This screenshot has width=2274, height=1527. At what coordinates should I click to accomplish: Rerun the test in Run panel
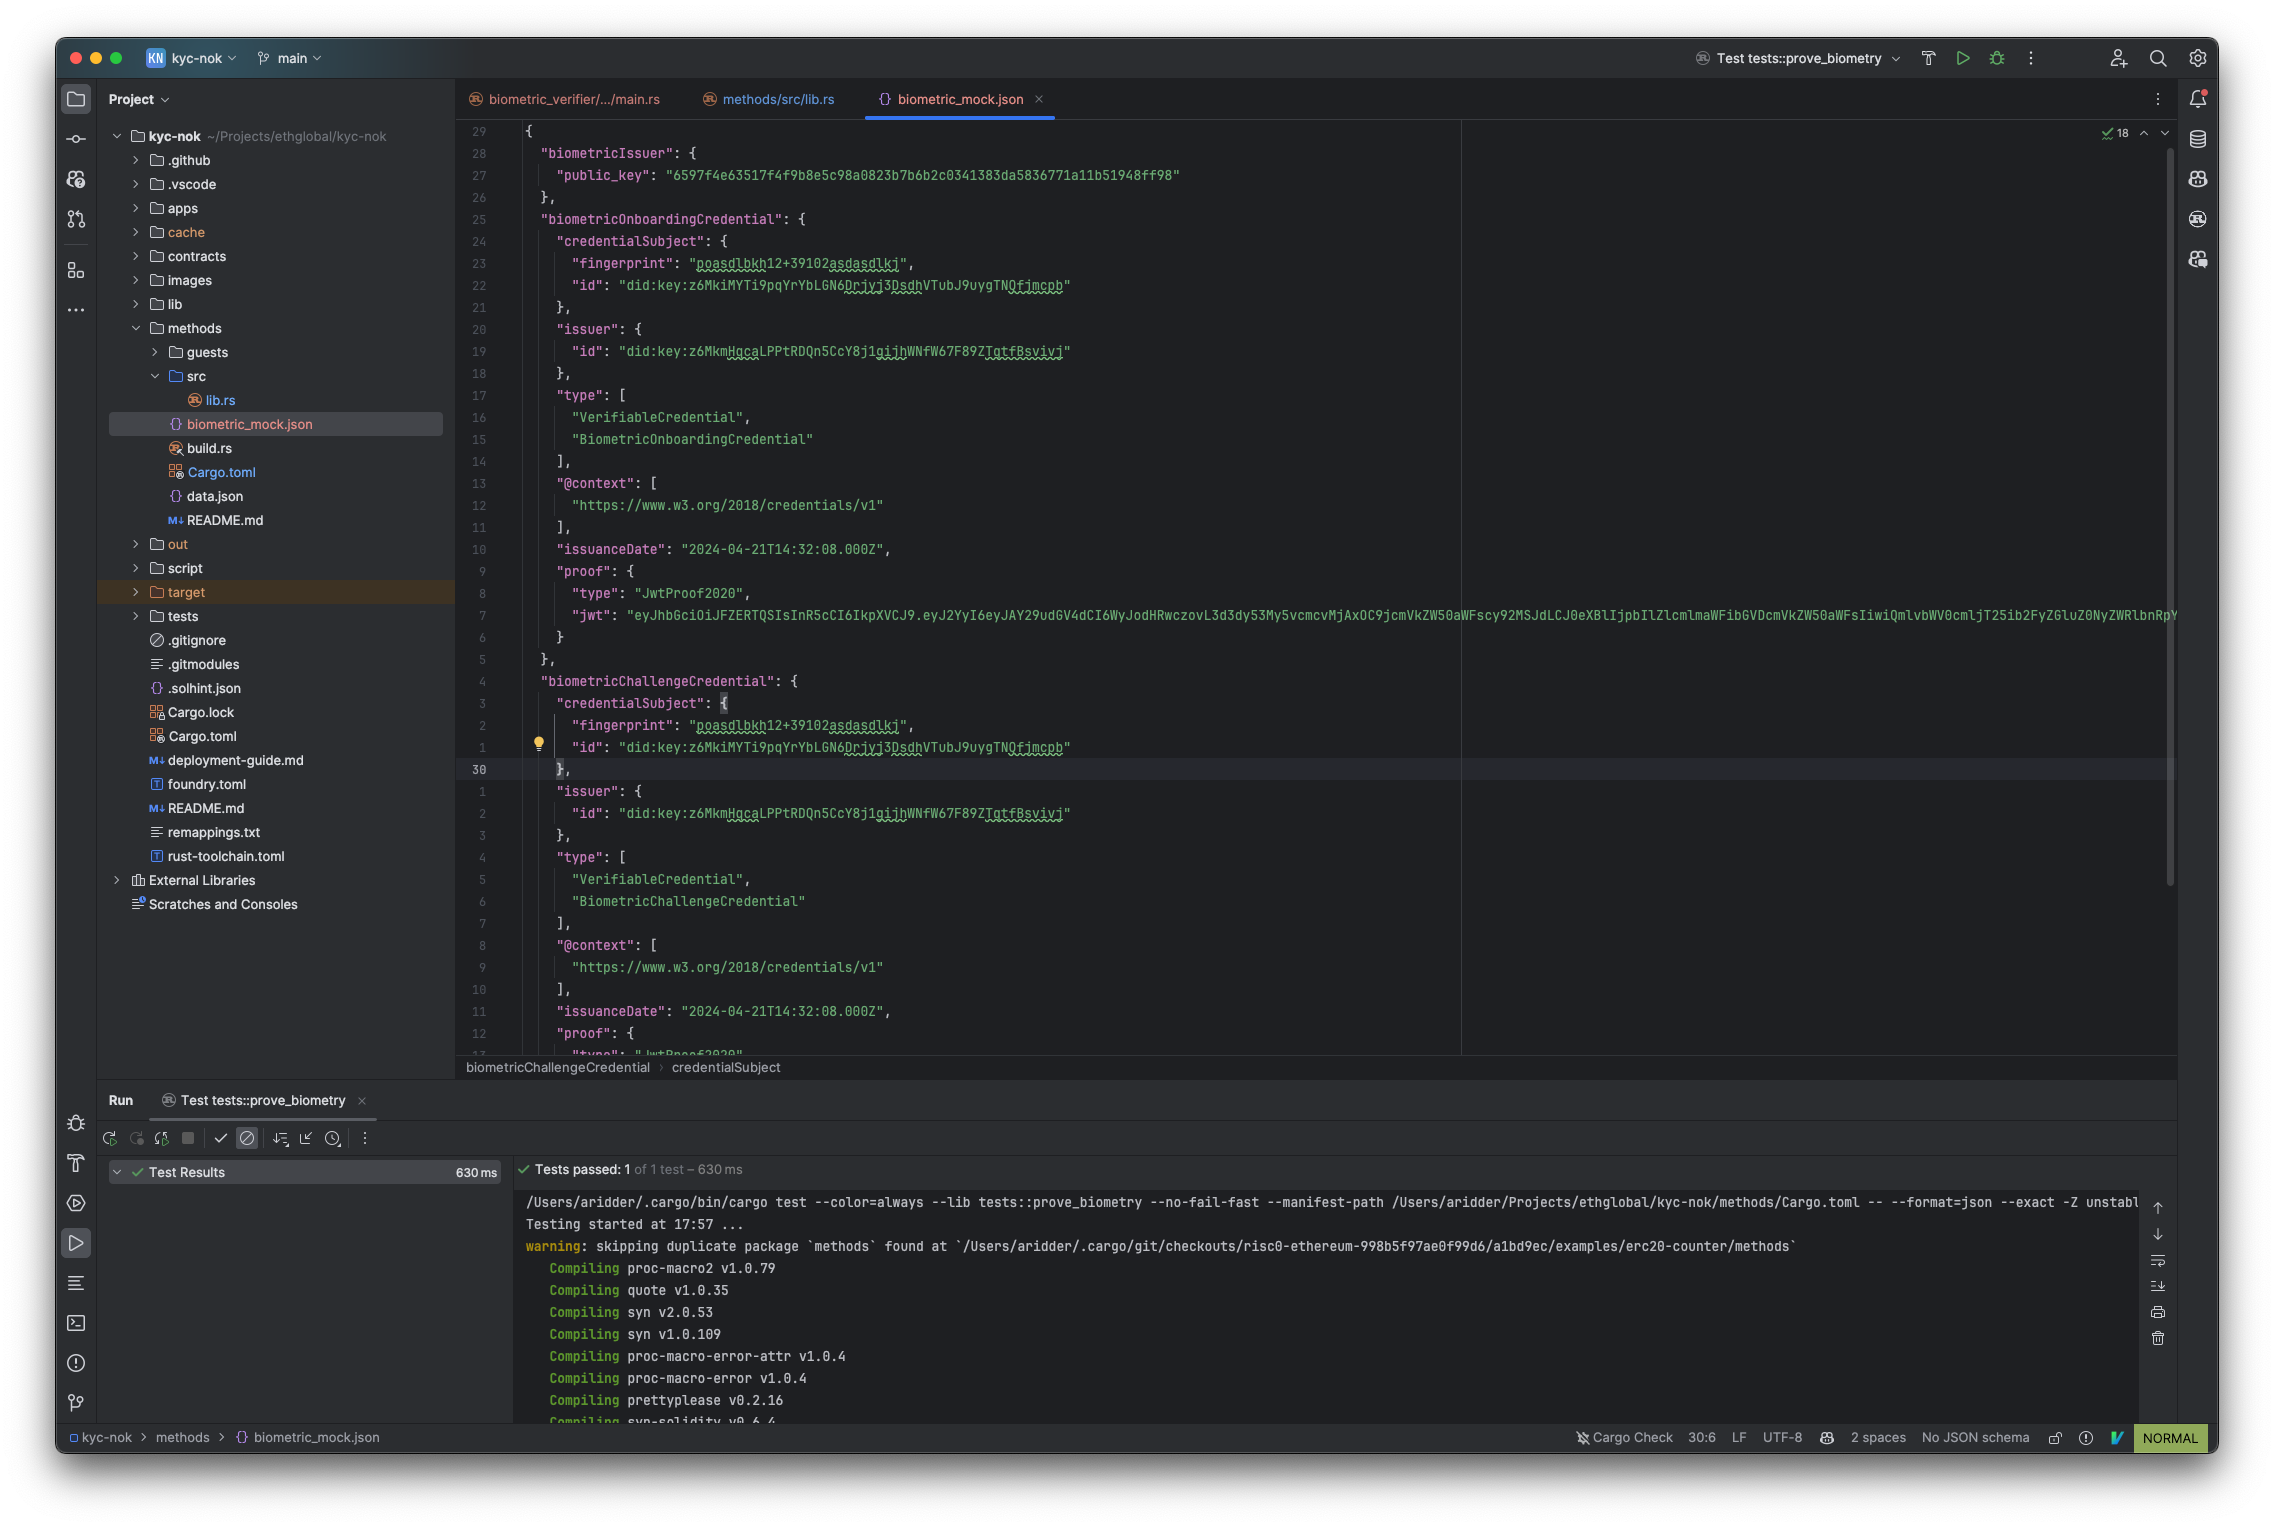[110, 1138]
